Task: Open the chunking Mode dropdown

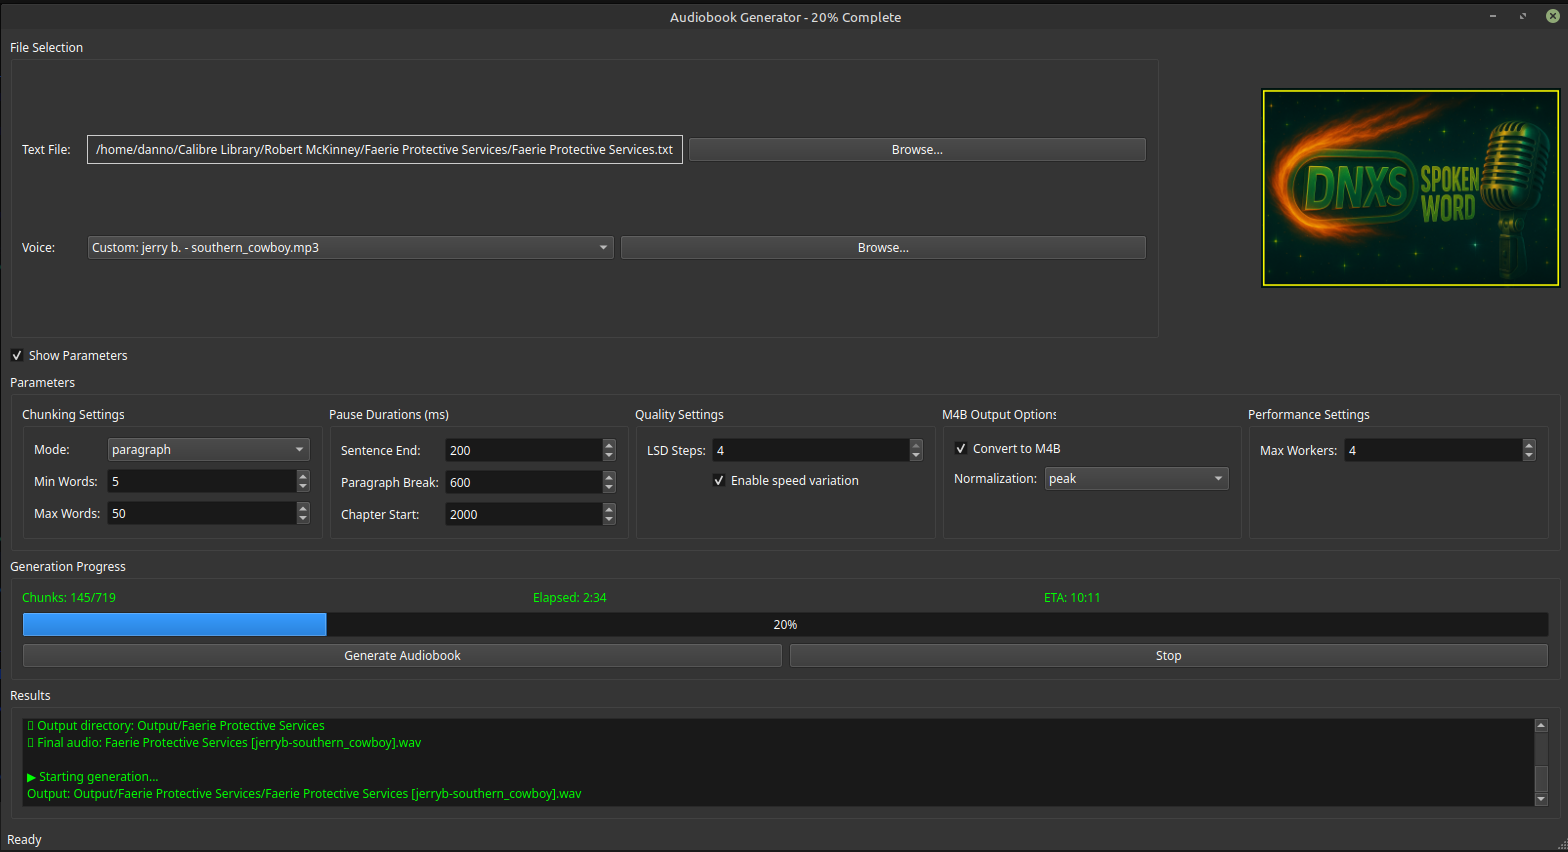Action: pos(209,450)
